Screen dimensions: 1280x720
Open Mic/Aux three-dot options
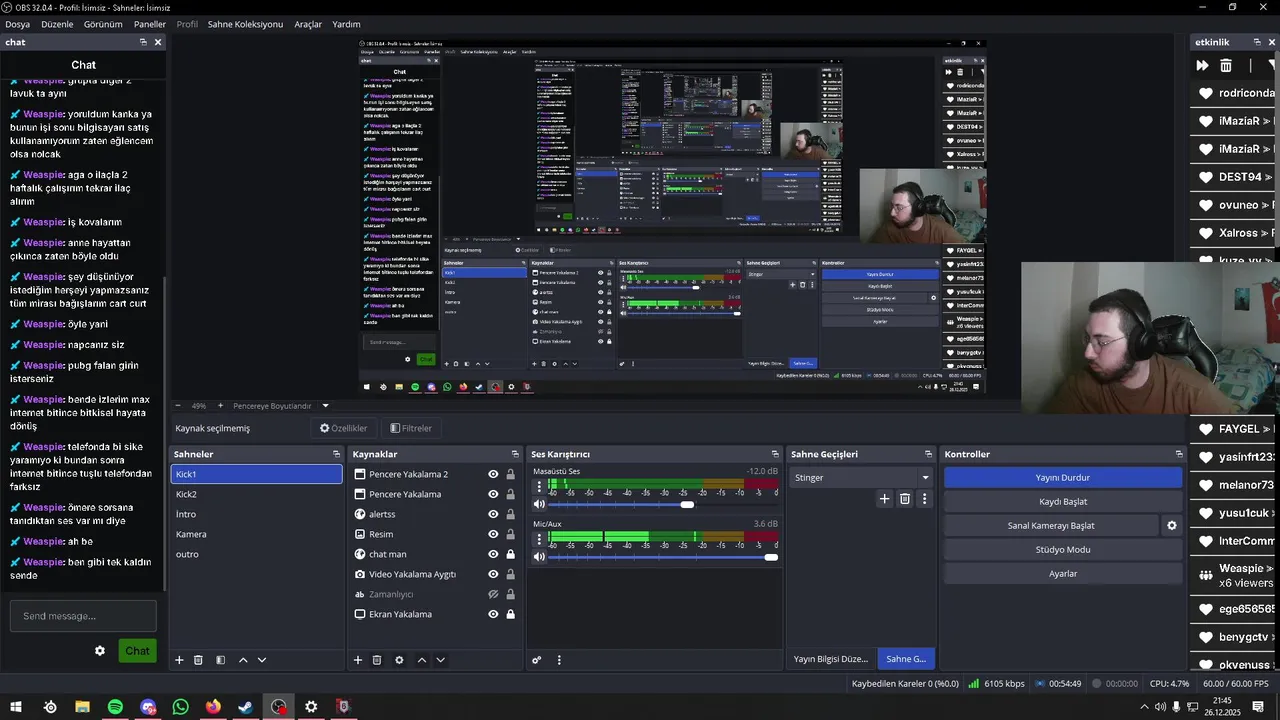click(540, 539)
